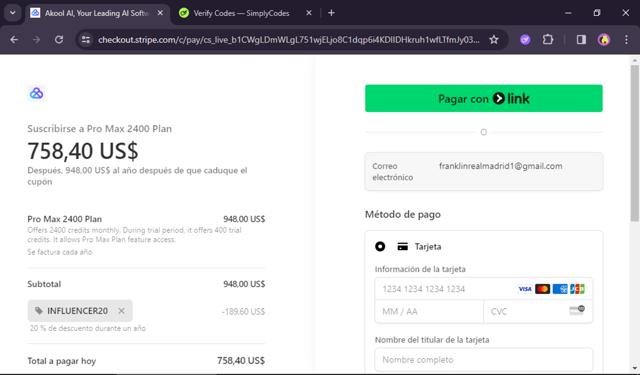640x375 pixels.
Task: Open the tab search dropdown arrow
Action: click(13, 13)
